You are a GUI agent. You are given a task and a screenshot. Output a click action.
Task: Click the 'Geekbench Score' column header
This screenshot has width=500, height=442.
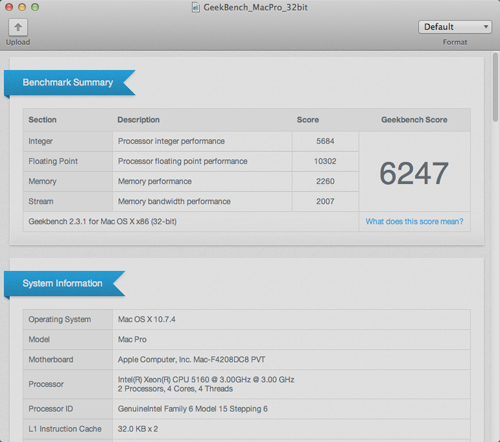[414, 120]
